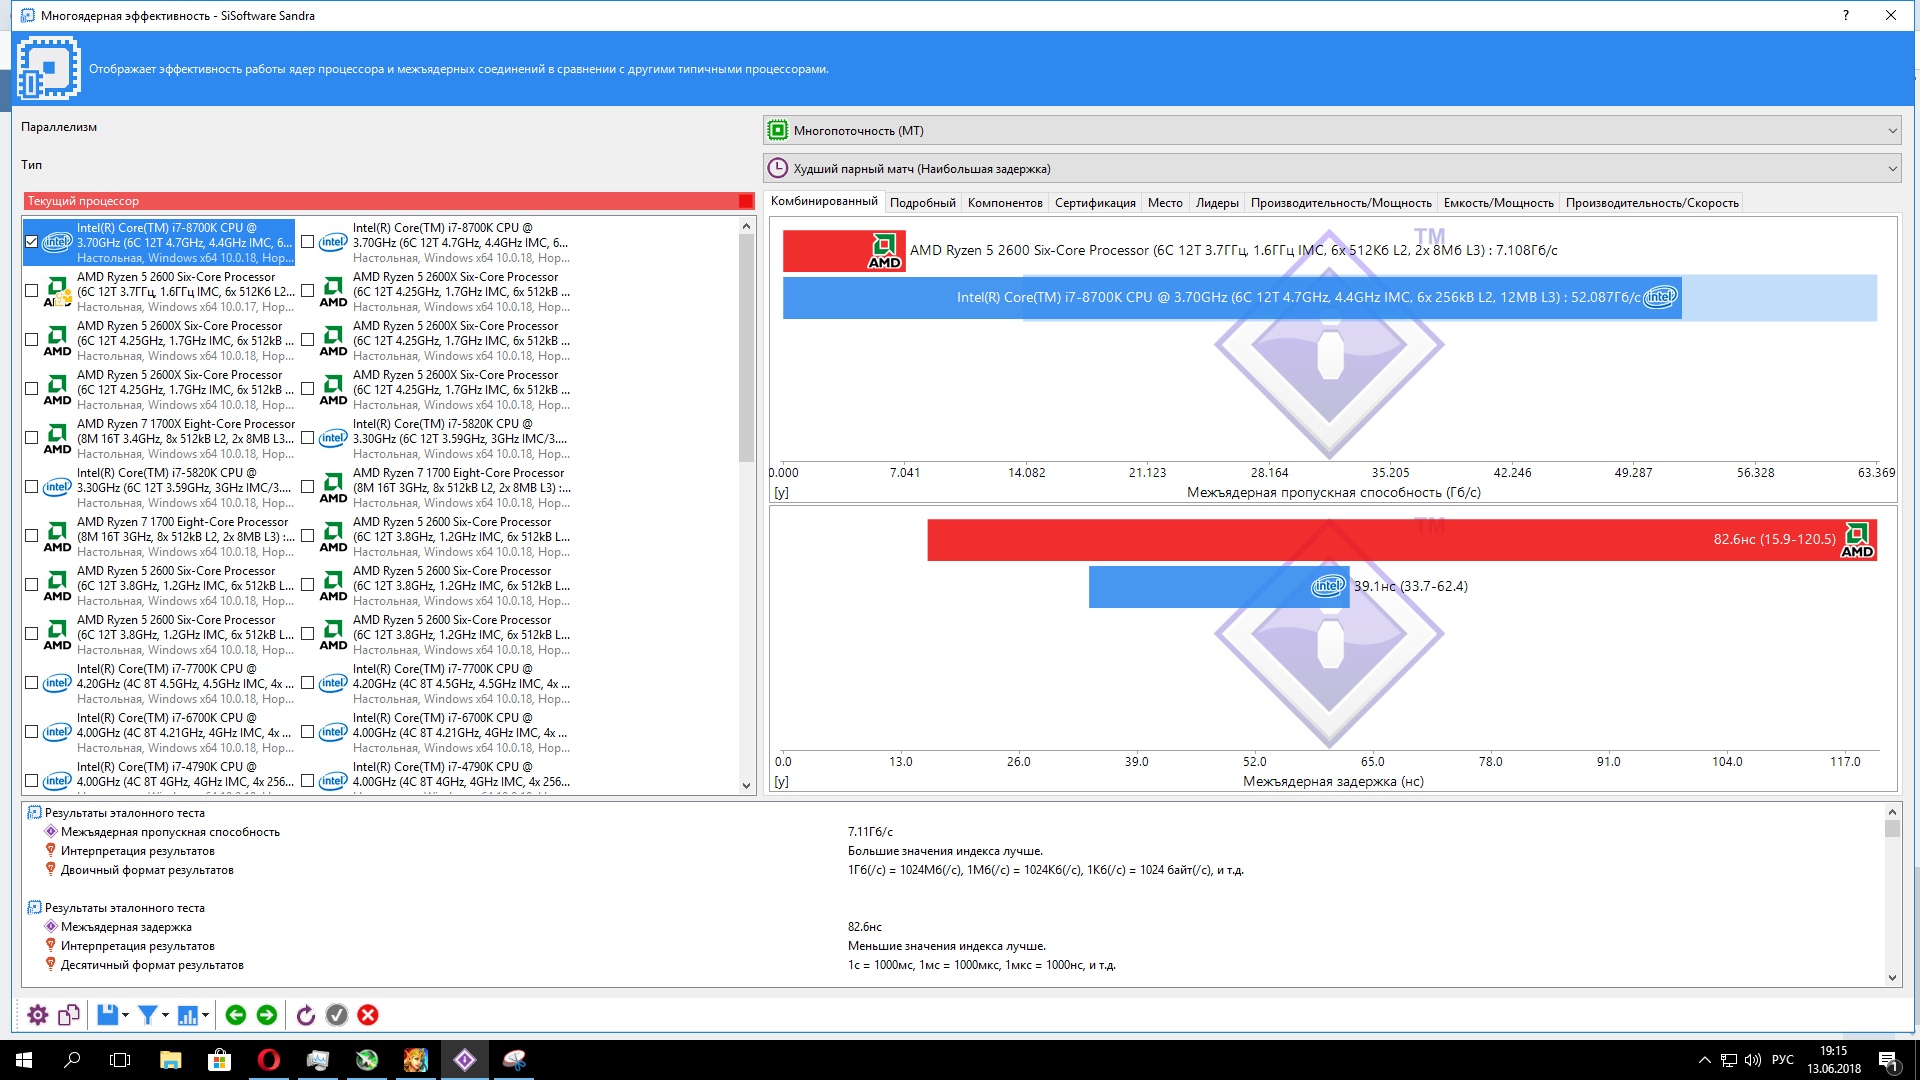Click the purple refresh results icon
The image size is (1920, 1080).
[x=306, y=1015]
